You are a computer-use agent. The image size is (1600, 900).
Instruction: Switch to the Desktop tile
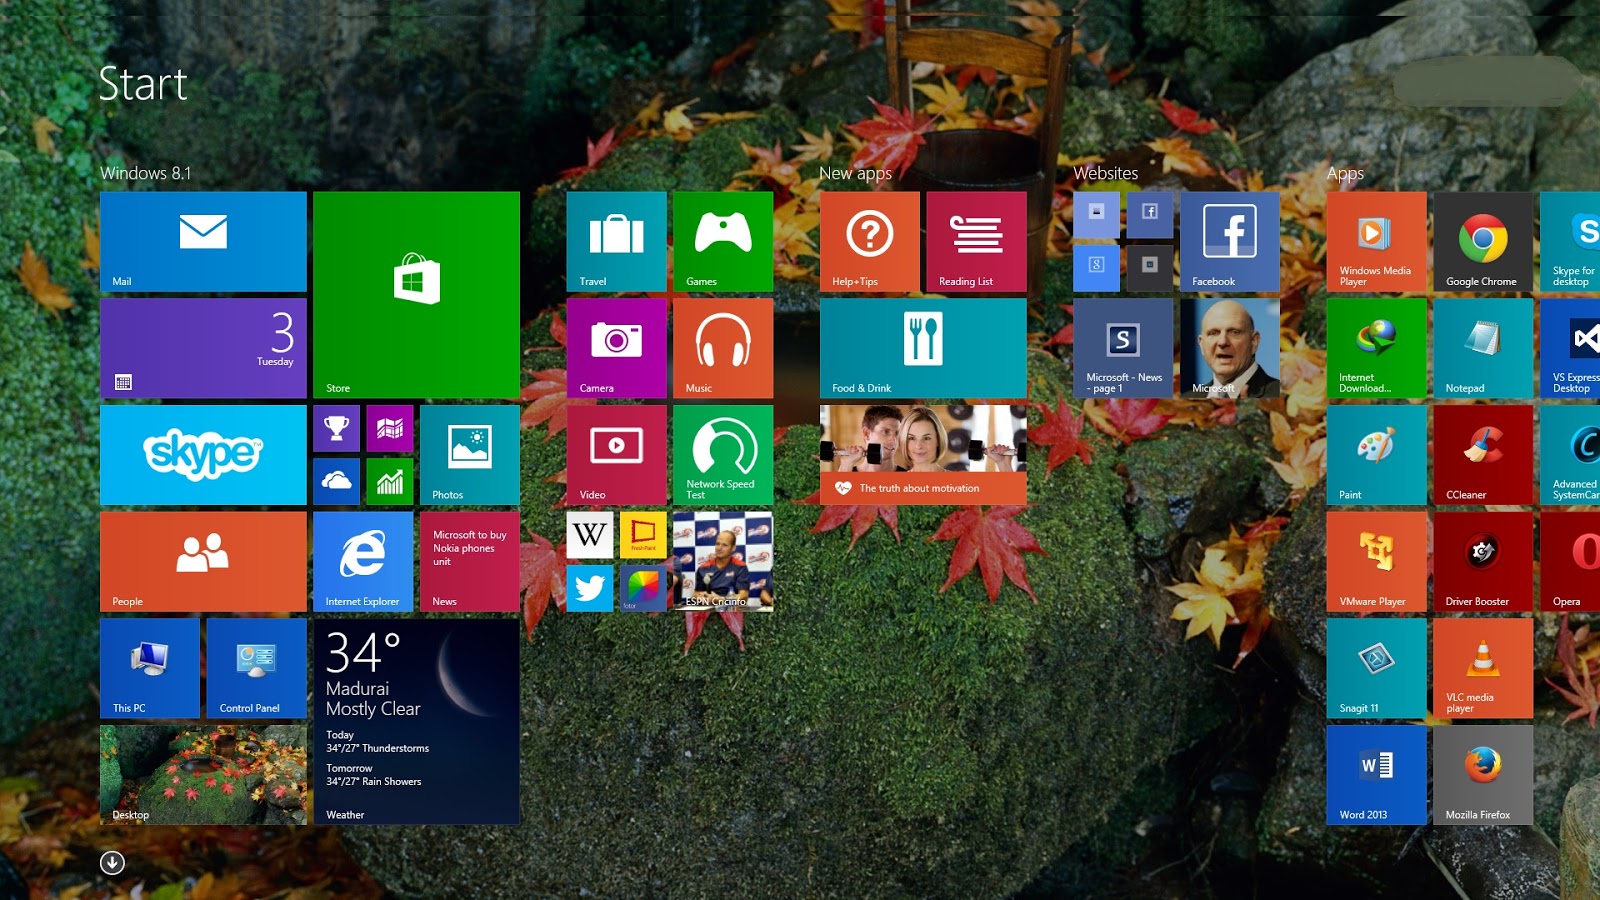(x=203, y=775)
